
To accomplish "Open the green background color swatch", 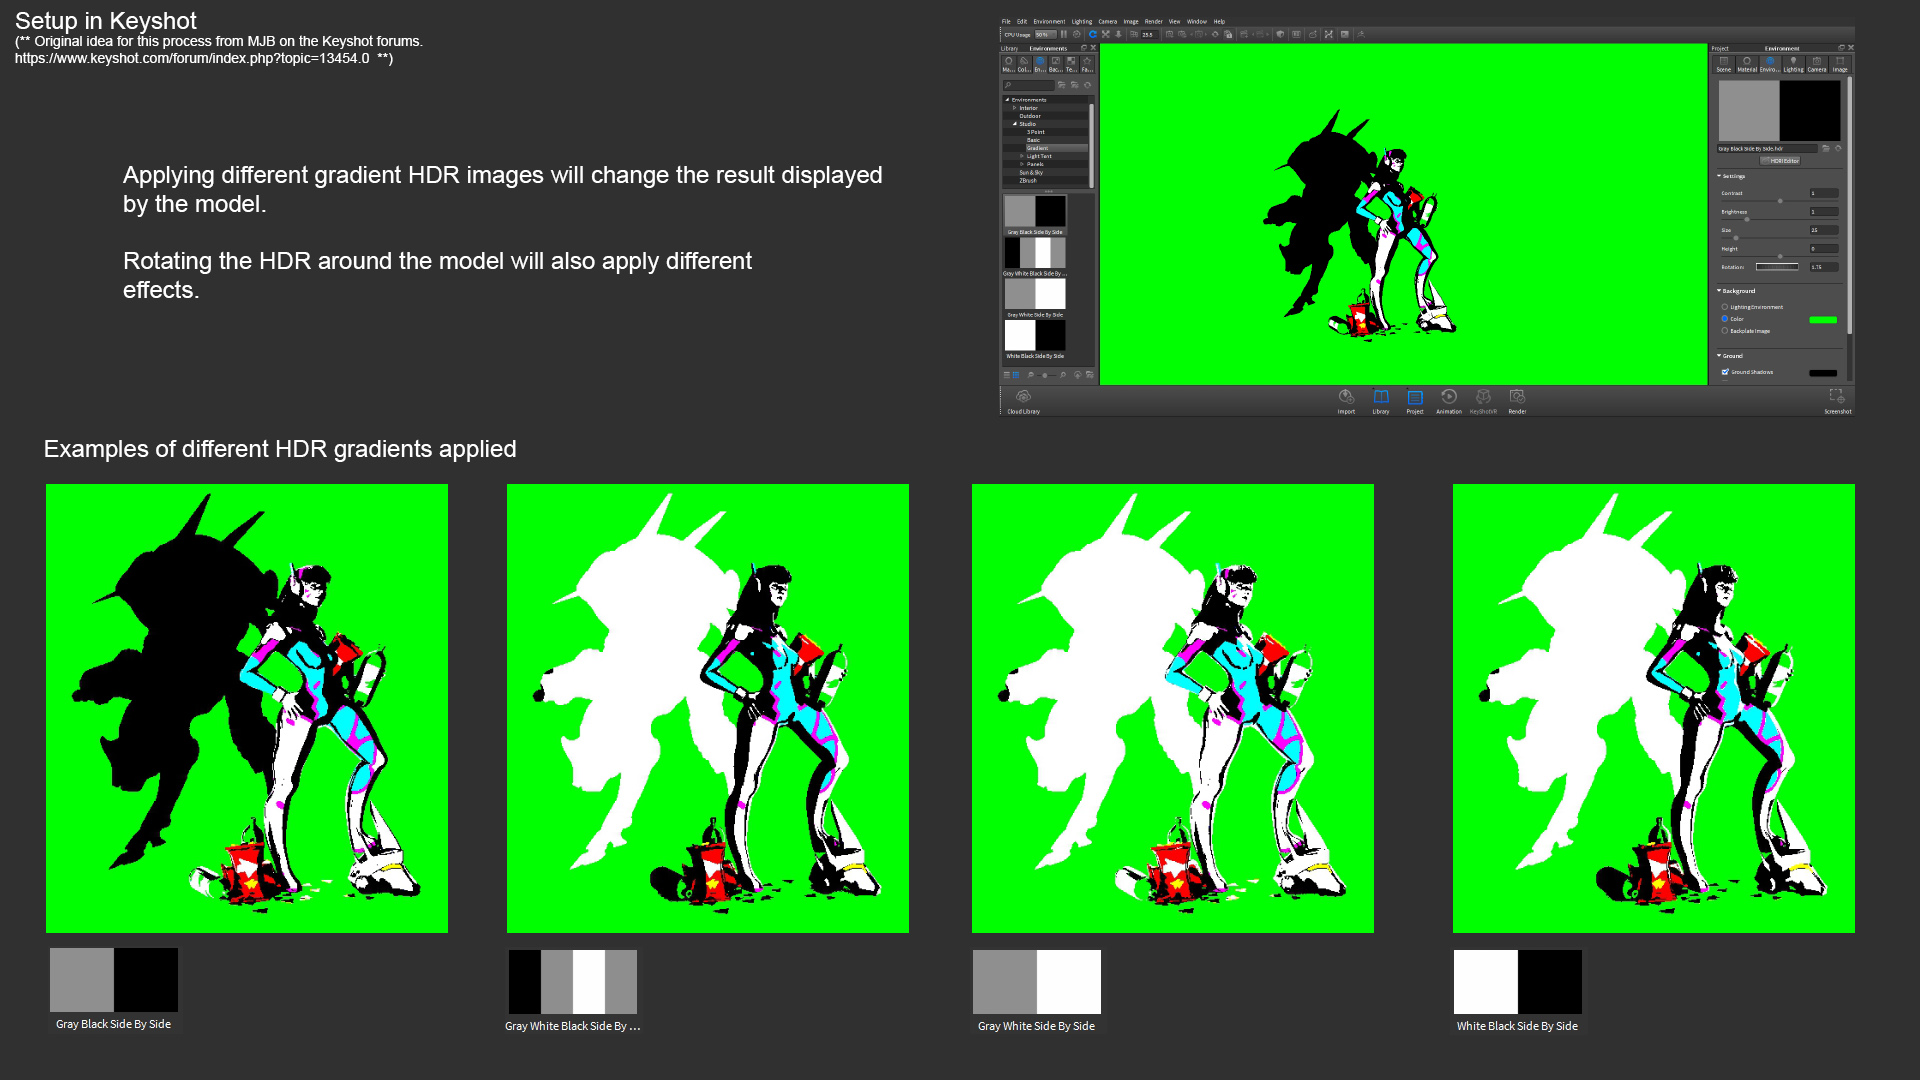I will tap(1823, 320).
